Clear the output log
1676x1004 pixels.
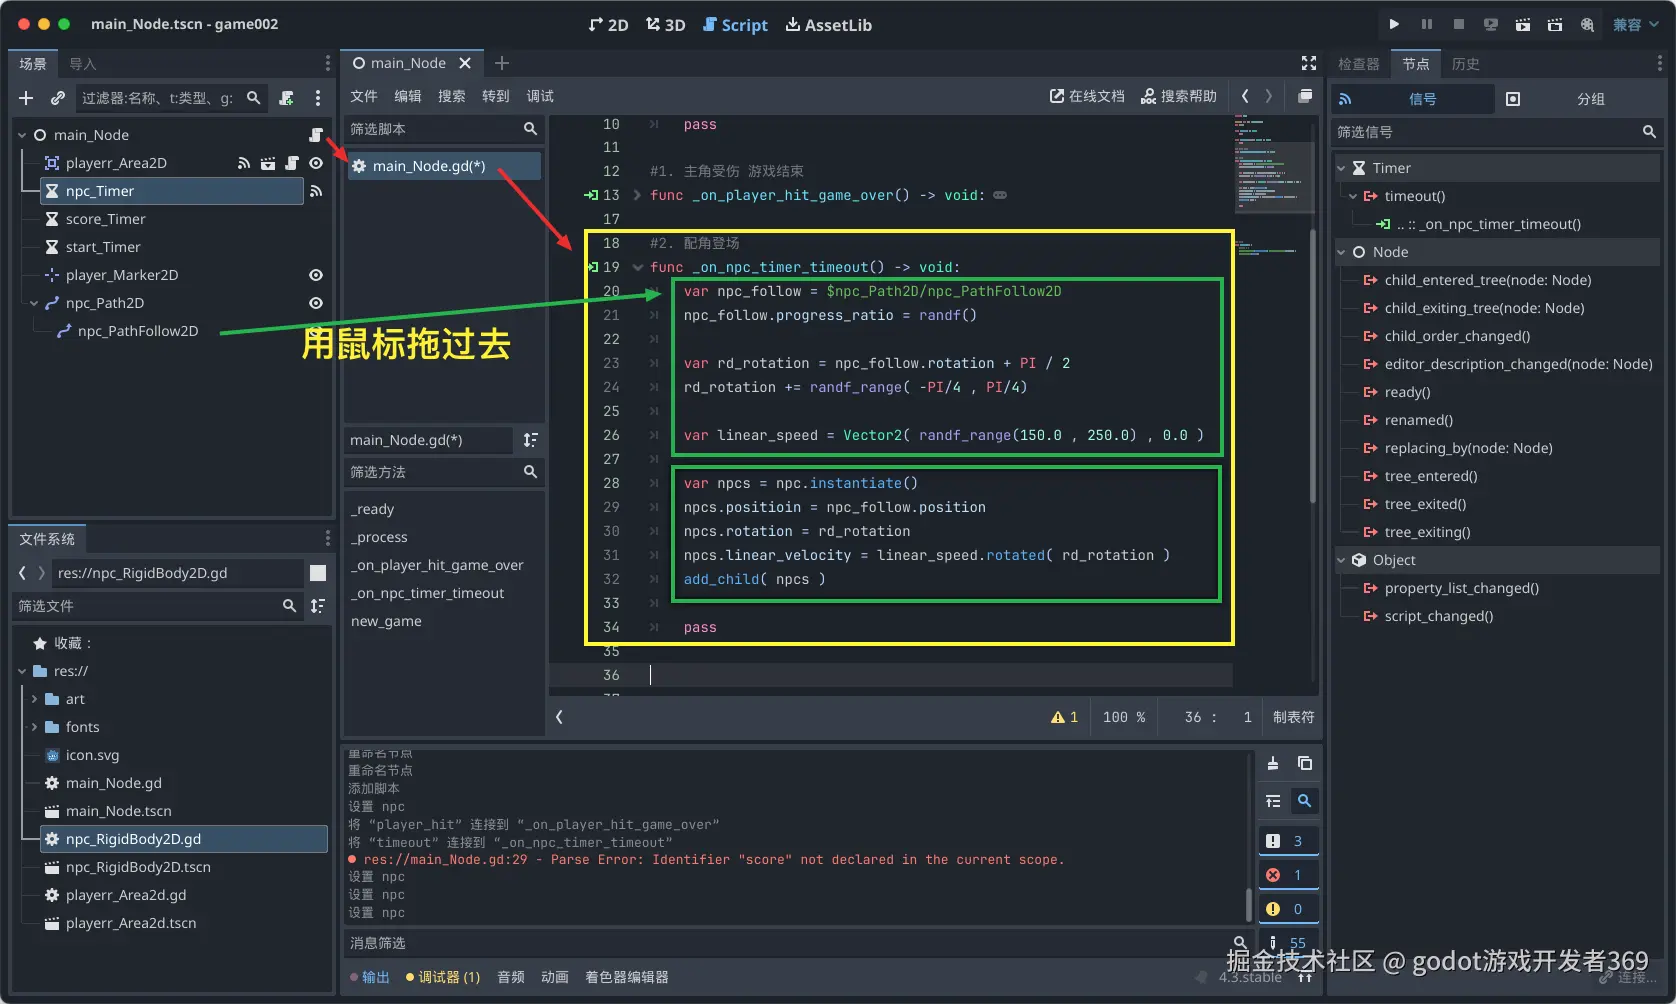point(1273,763)
